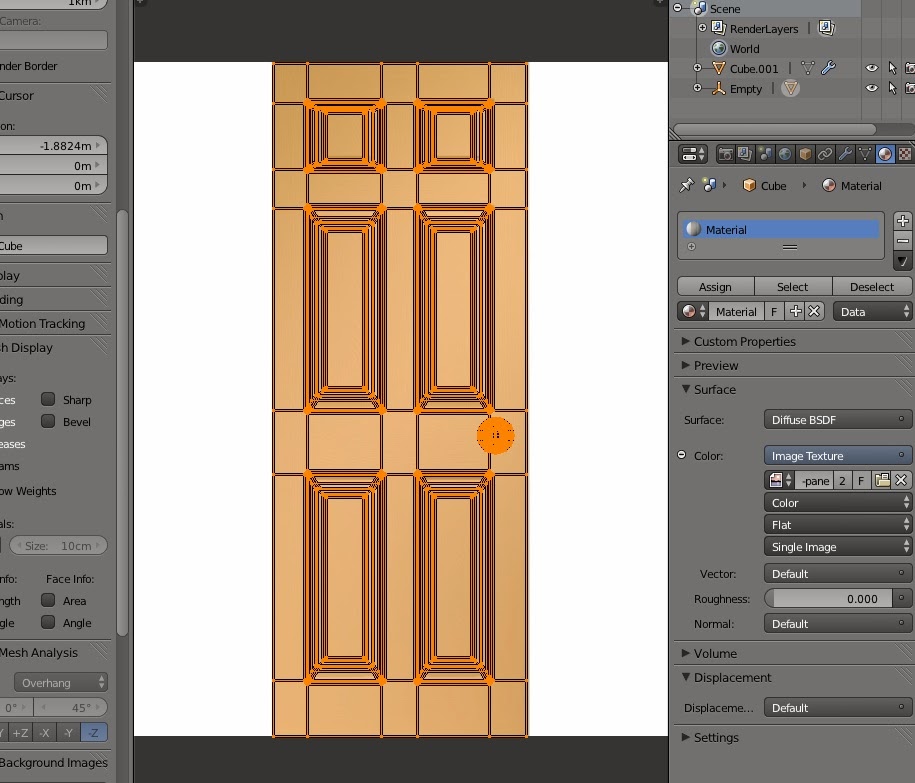Open the Surface shader Diffuse BSDF dropdown

coord(838,419)
